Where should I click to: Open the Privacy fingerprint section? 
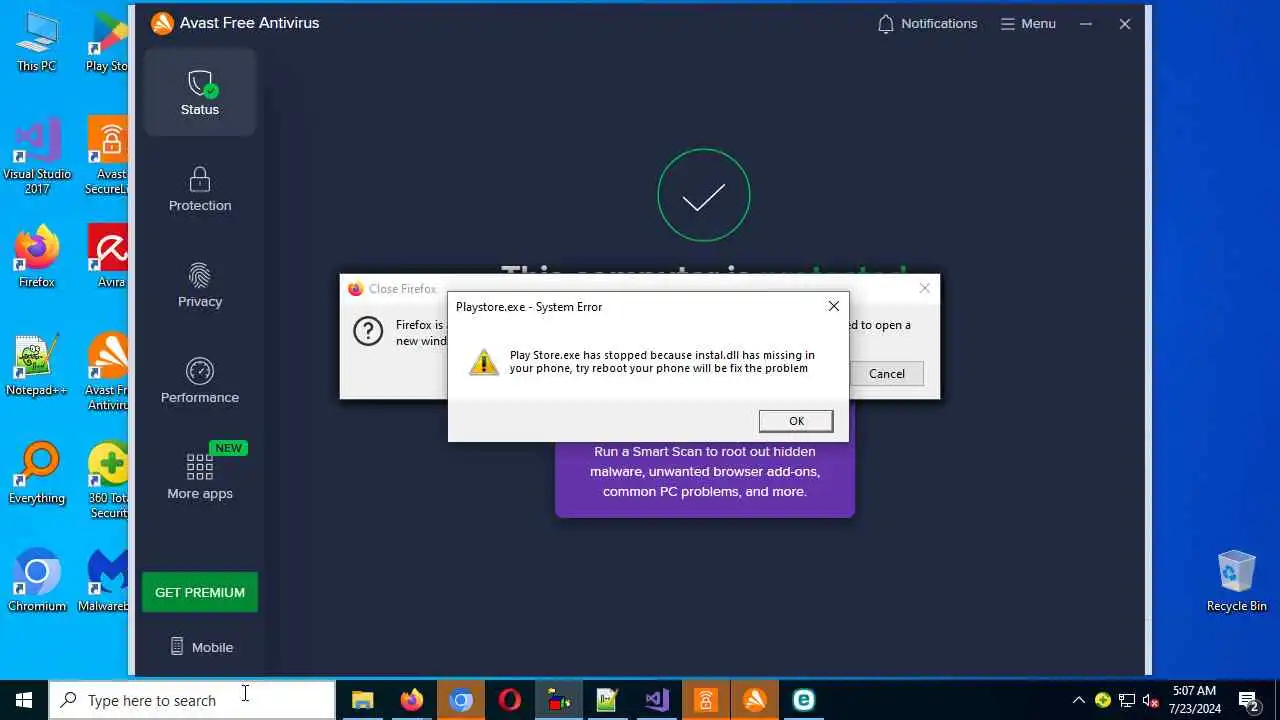[x=200, y=285]
